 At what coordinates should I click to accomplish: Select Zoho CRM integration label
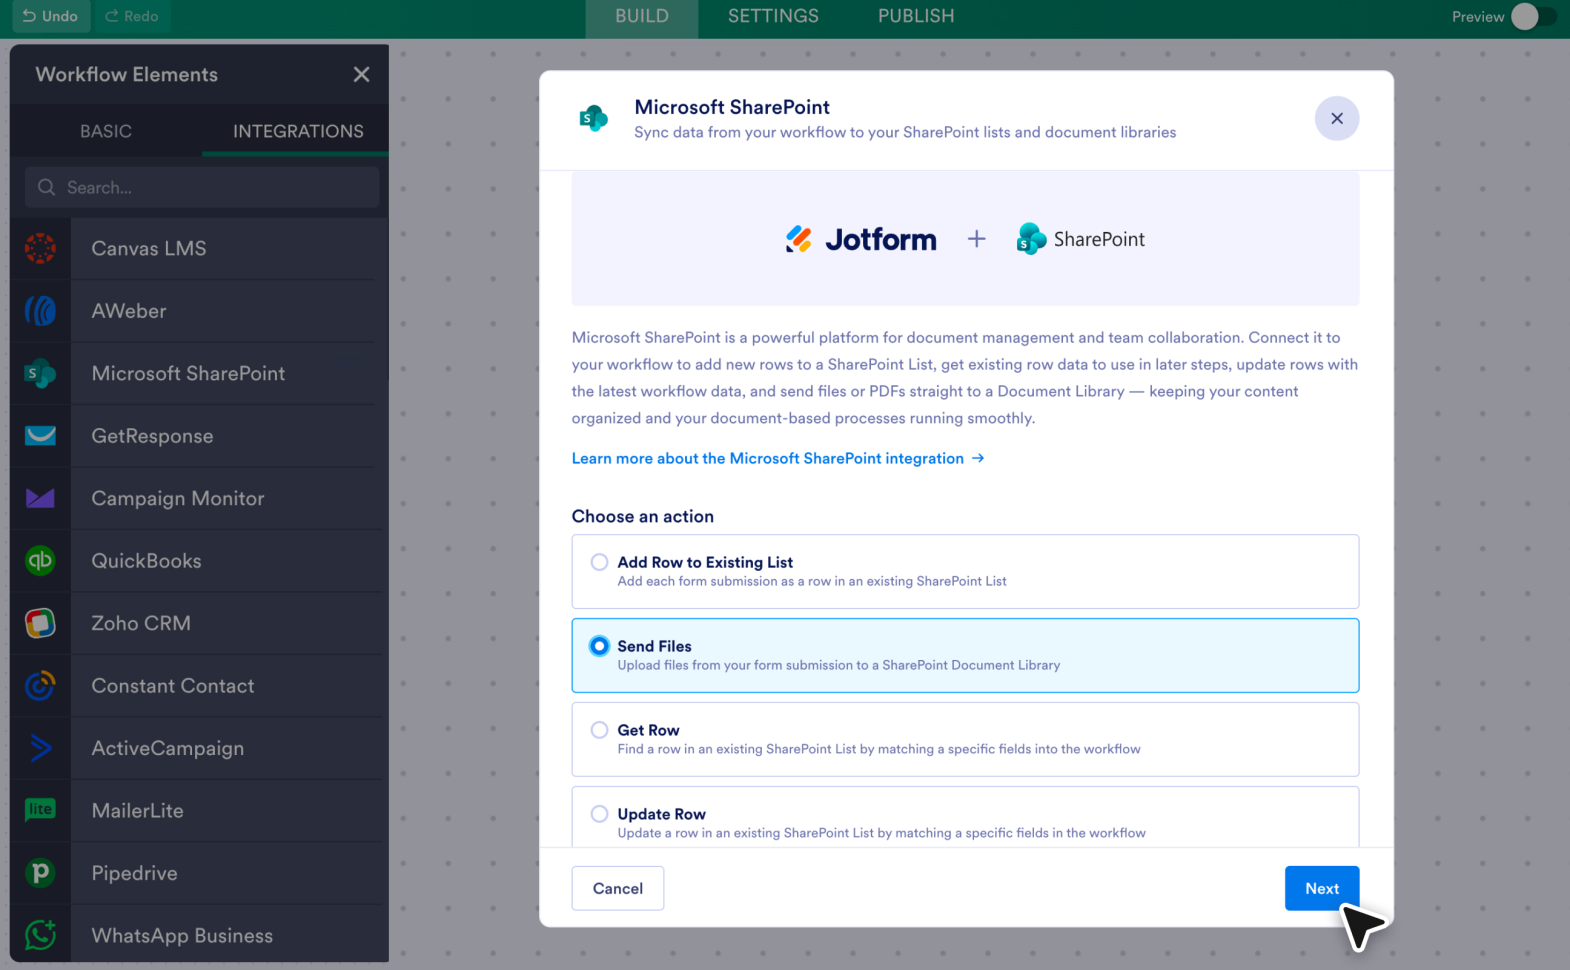point(141,623)
